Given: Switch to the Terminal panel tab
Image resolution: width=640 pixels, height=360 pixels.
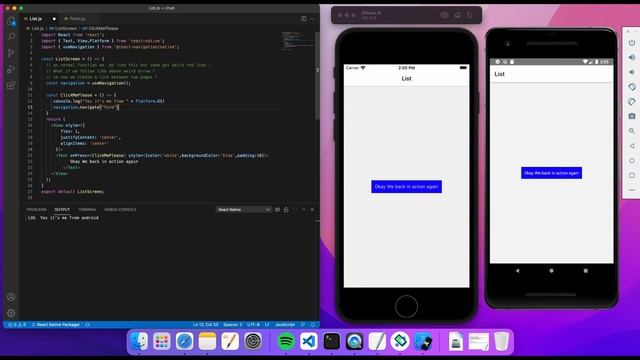Looking at the screenshot, I should point(87,209).
